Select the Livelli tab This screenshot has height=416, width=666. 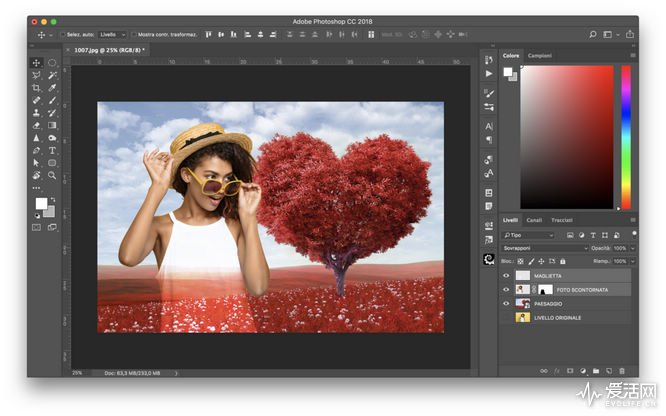pos(510,220)
